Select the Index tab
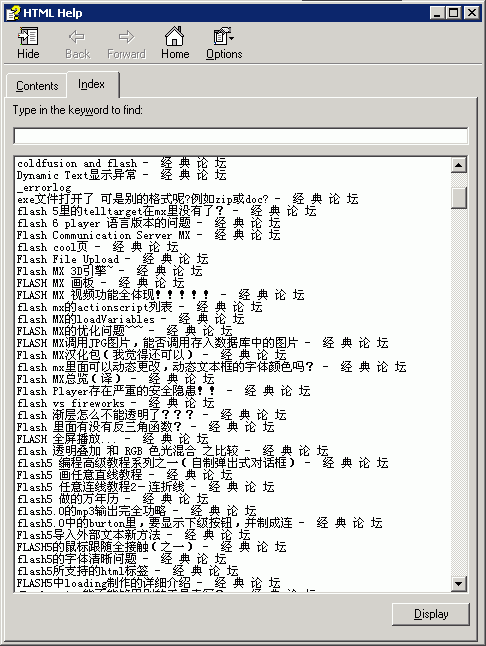This screenshot has height=646, width=486. (x=92, y=84)
